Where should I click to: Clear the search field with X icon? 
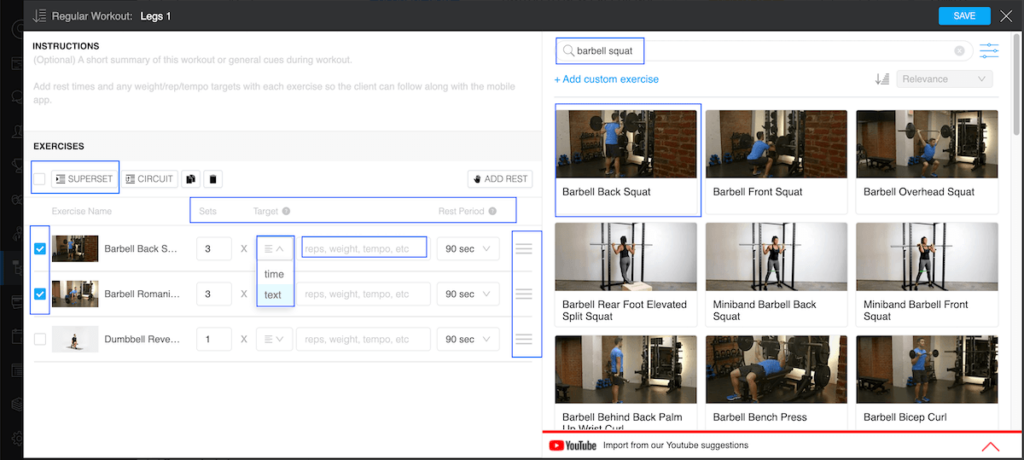[x=959, y=50]
